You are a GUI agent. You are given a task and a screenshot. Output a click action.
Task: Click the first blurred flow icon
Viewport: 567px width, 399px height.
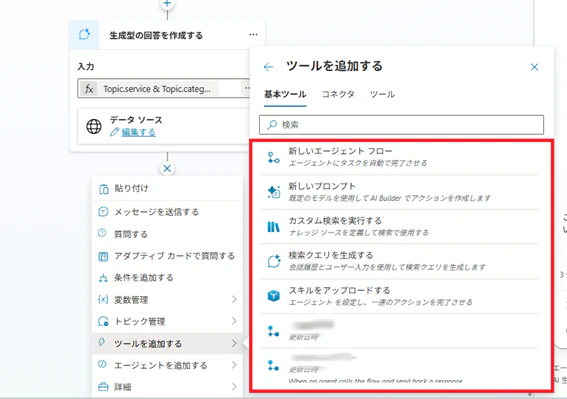(x=273, y=331)
